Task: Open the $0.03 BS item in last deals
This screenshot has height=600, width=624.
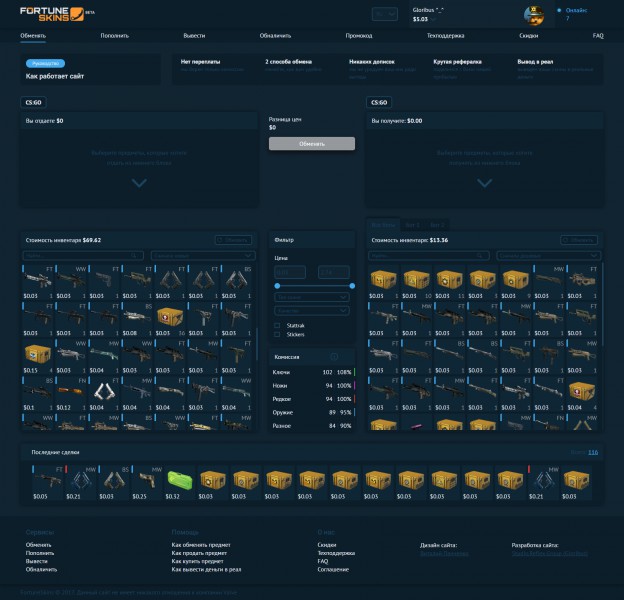Action: pyautogui.click(x=114, y=483)
